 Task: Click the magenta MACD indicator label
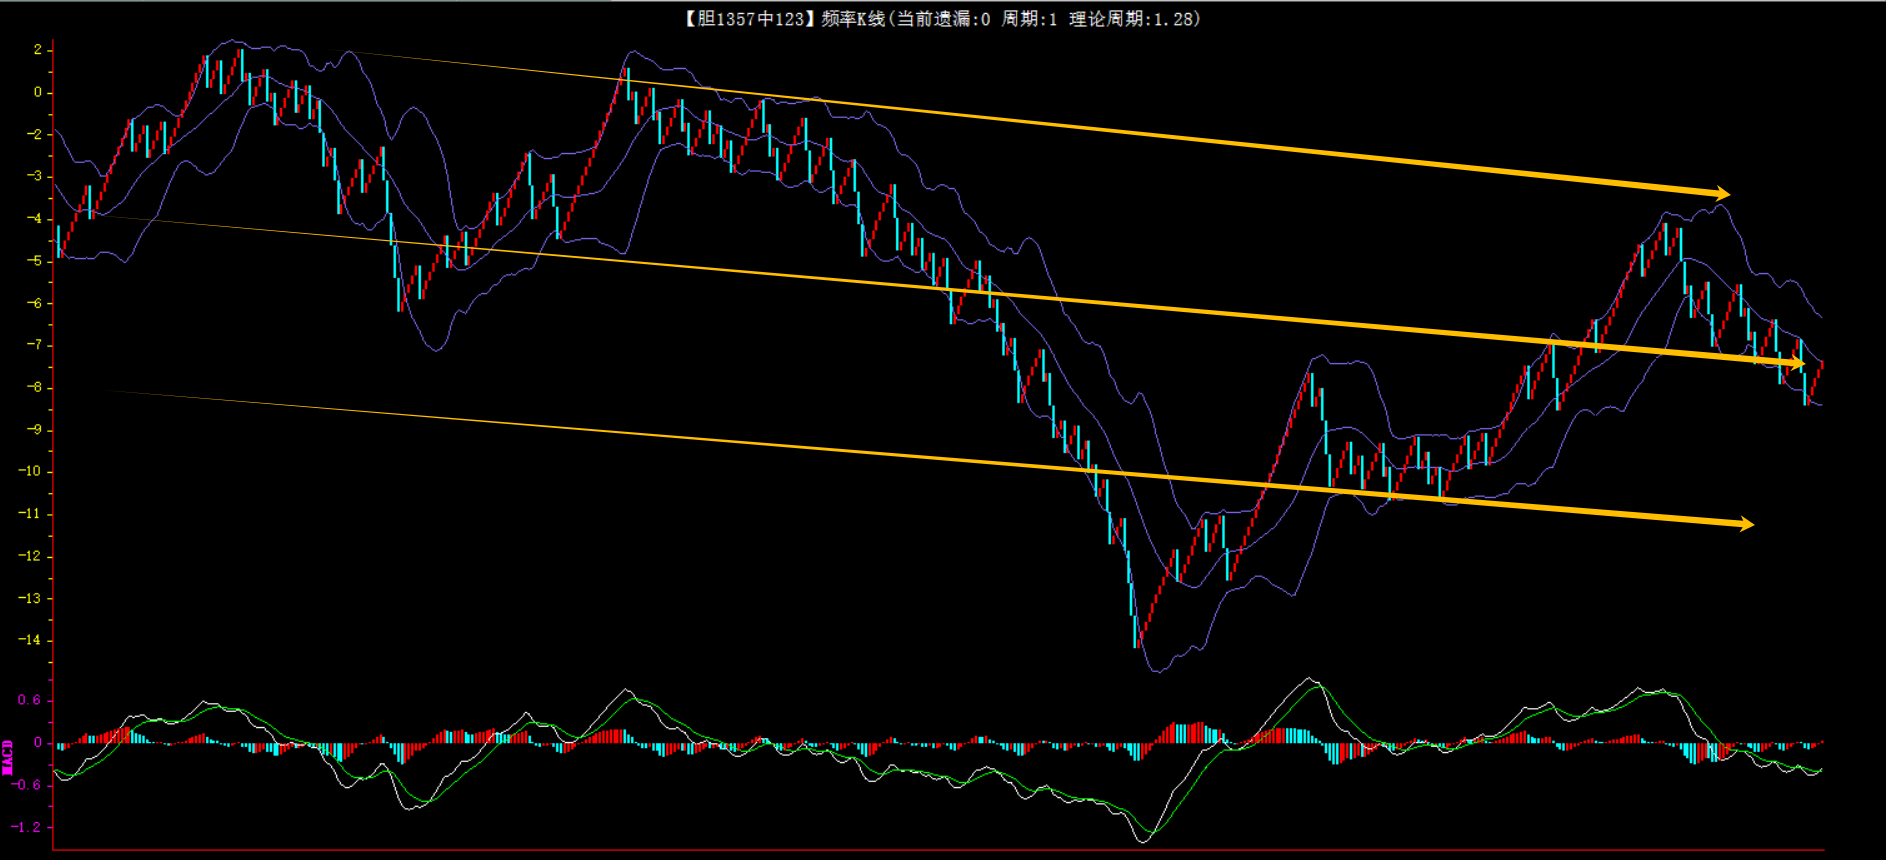click(x=8, y=757)
